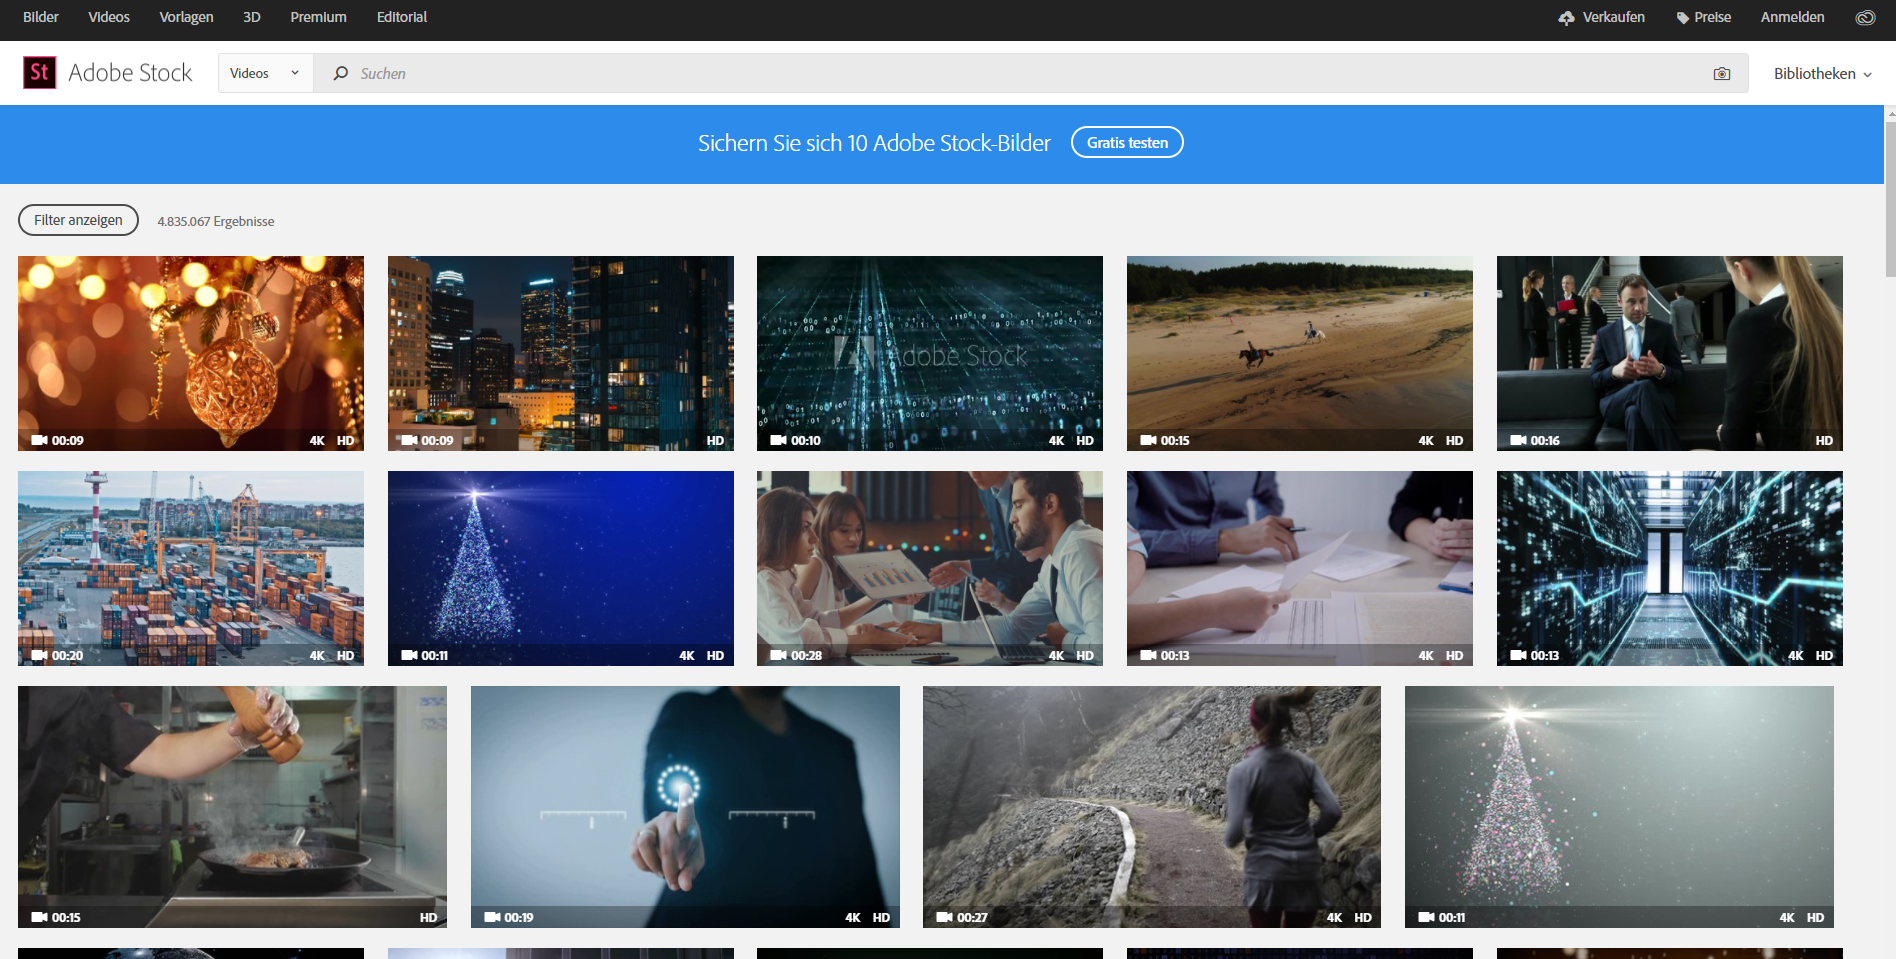The image size is (1896, 959).
Task: Open the Editorial menu item
Action: [402, 17]
